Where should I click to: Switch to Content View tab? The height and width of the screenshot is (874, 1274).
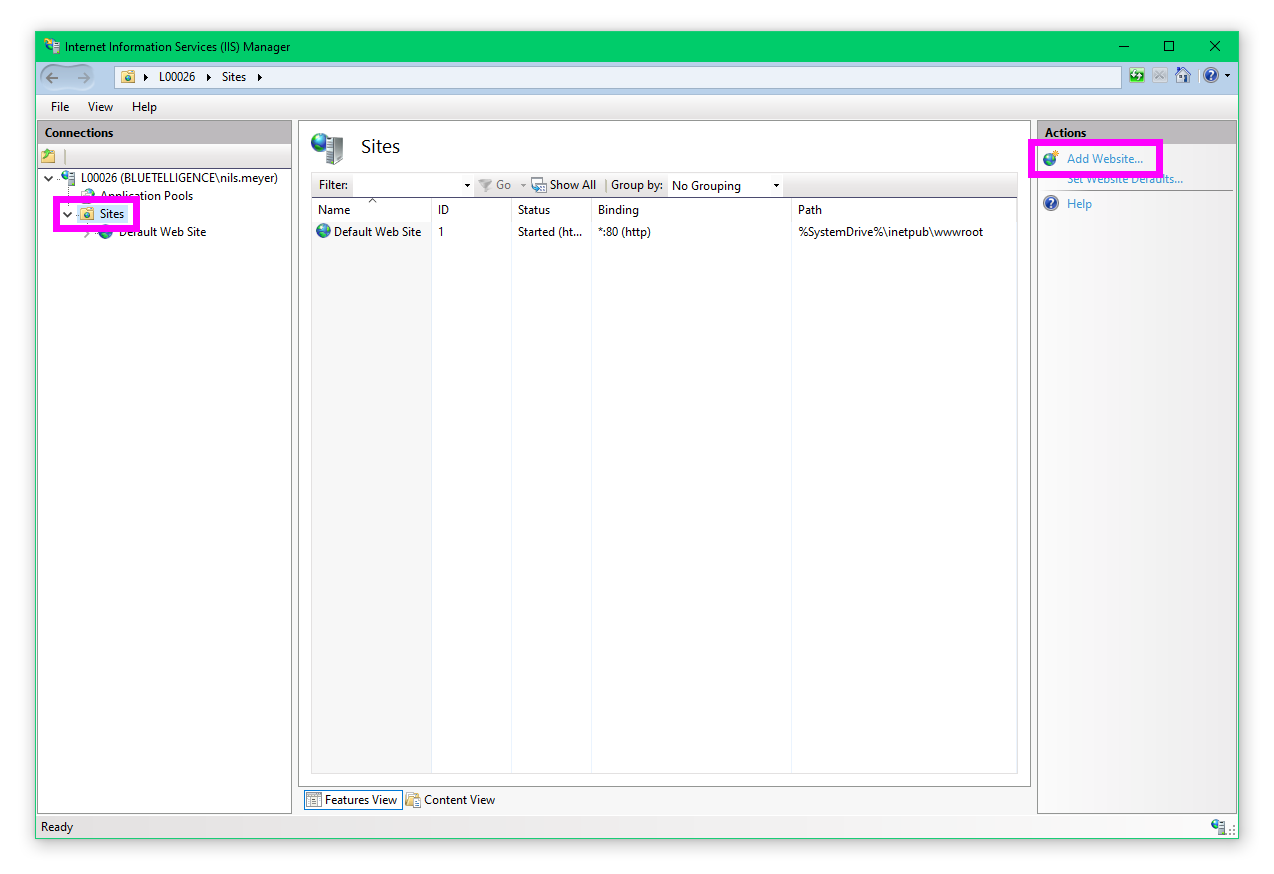[451, 800]
